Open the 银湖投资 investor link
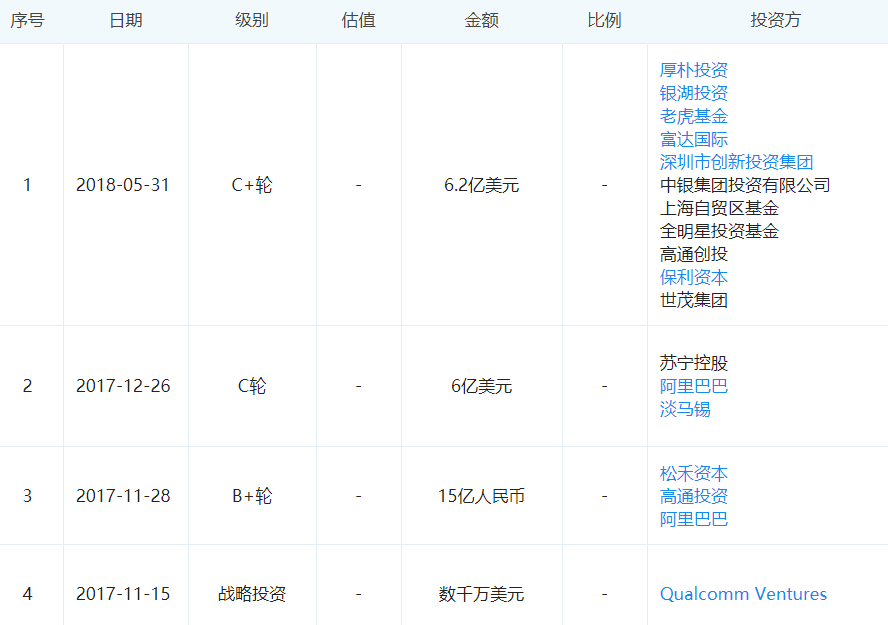 point(694,93)
